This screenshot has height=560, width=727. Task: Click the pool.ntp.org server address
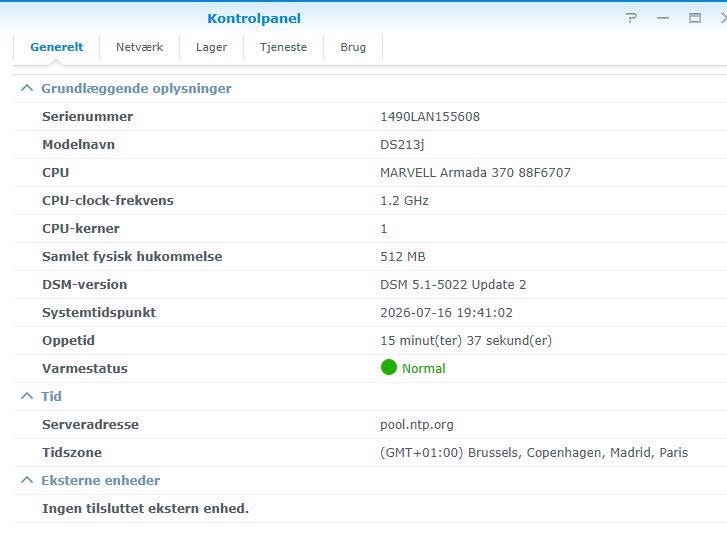click(417, 425)
